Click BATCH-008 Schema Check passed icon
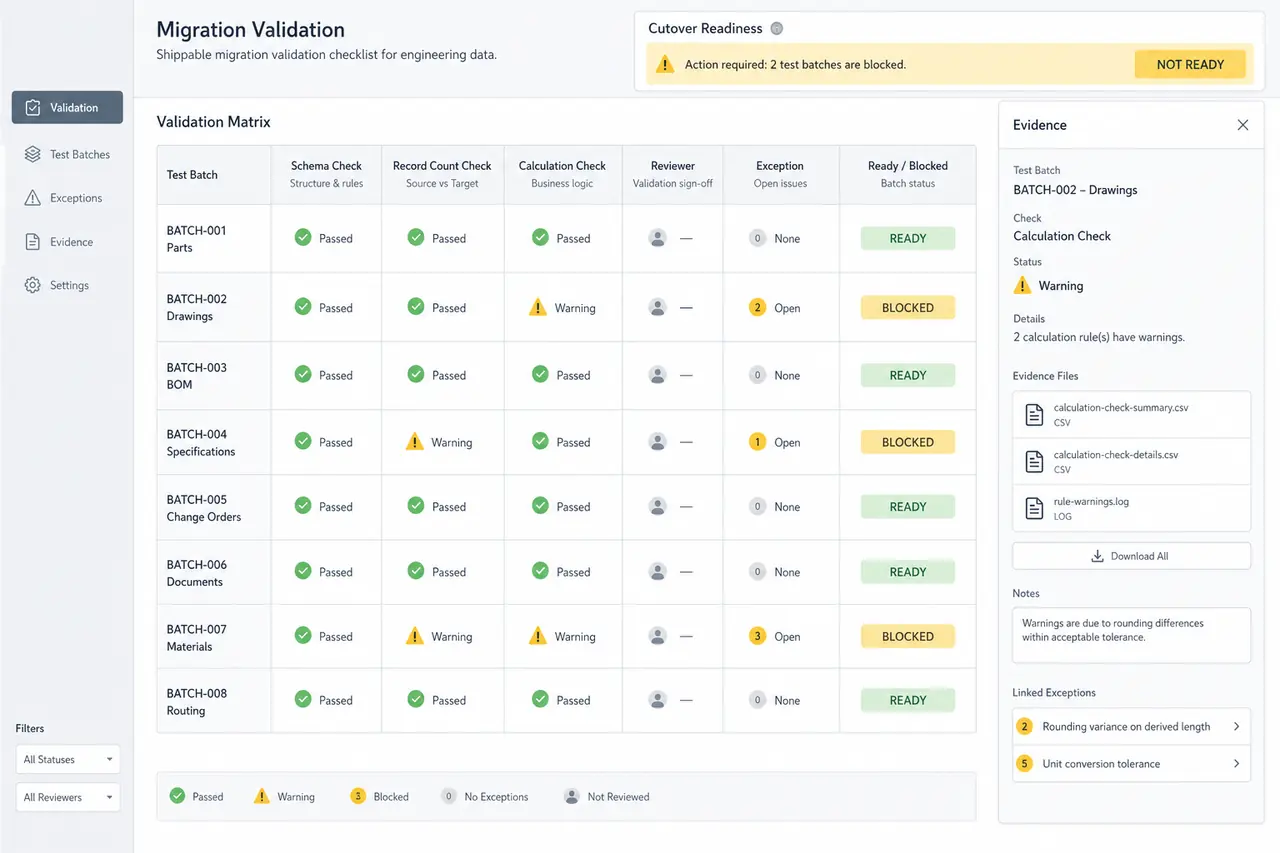 click(x=303, y=699)
